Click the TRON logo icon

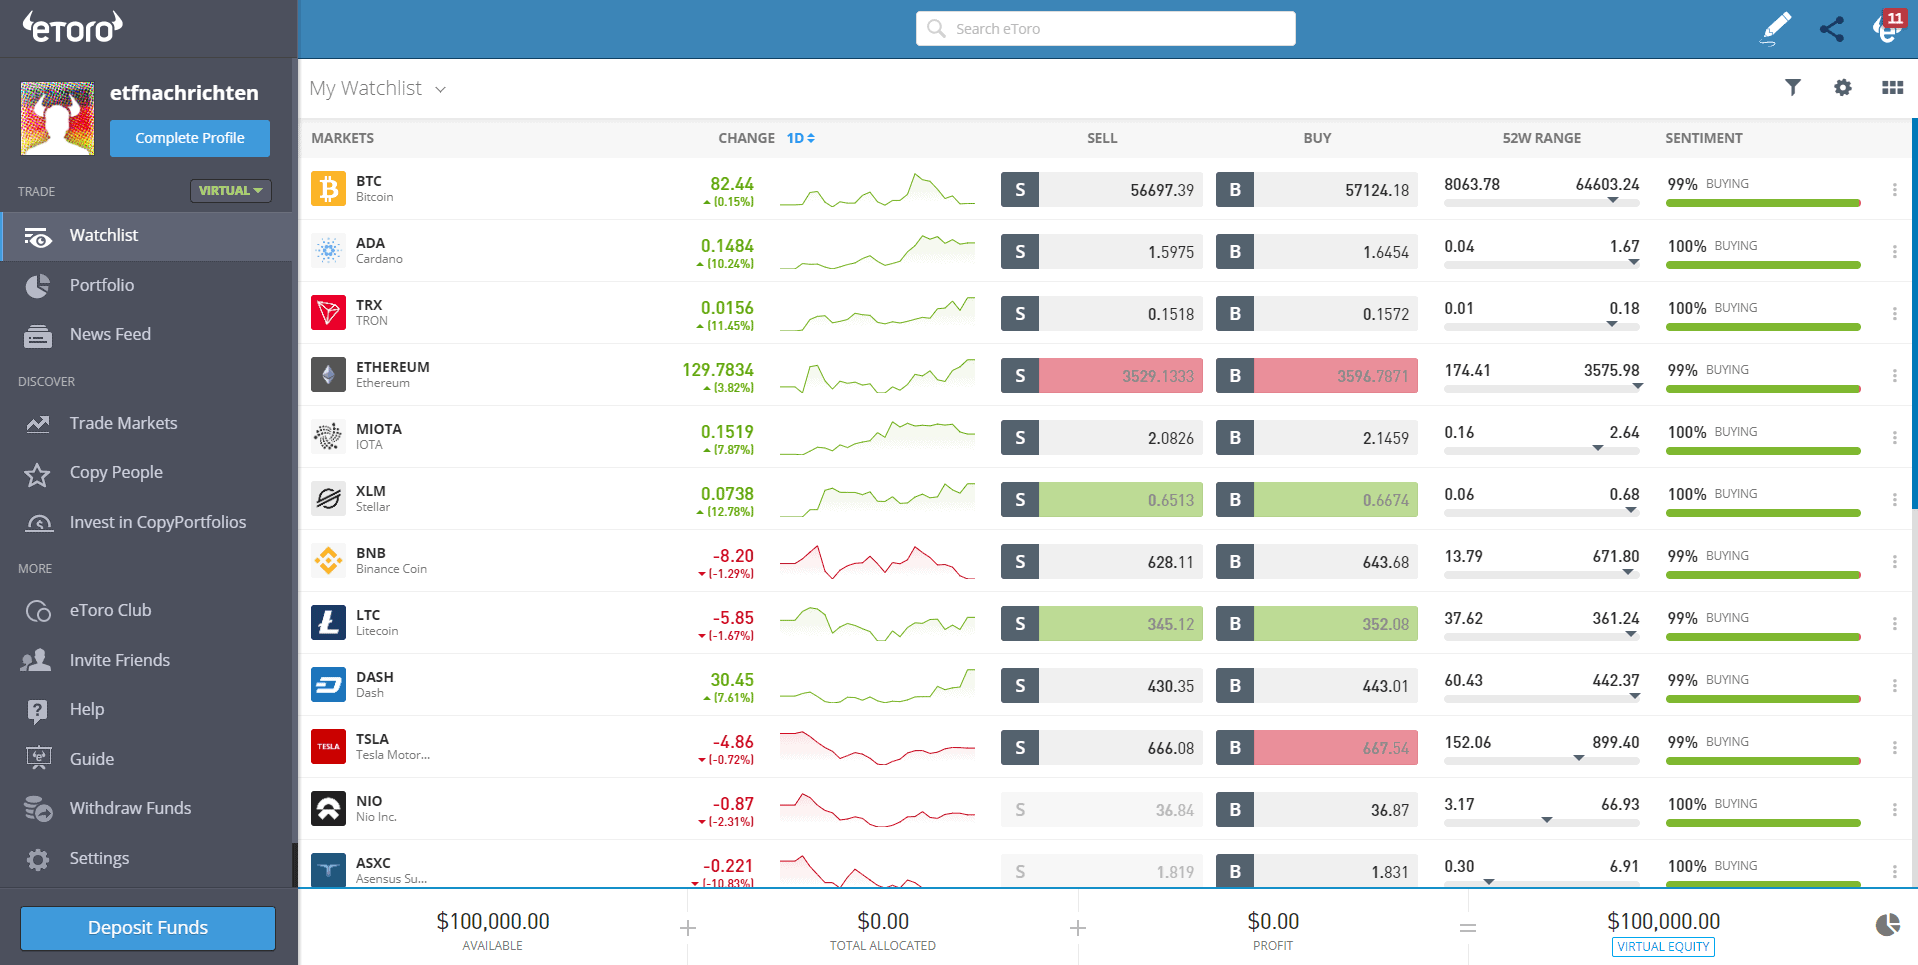pos(328,312)
